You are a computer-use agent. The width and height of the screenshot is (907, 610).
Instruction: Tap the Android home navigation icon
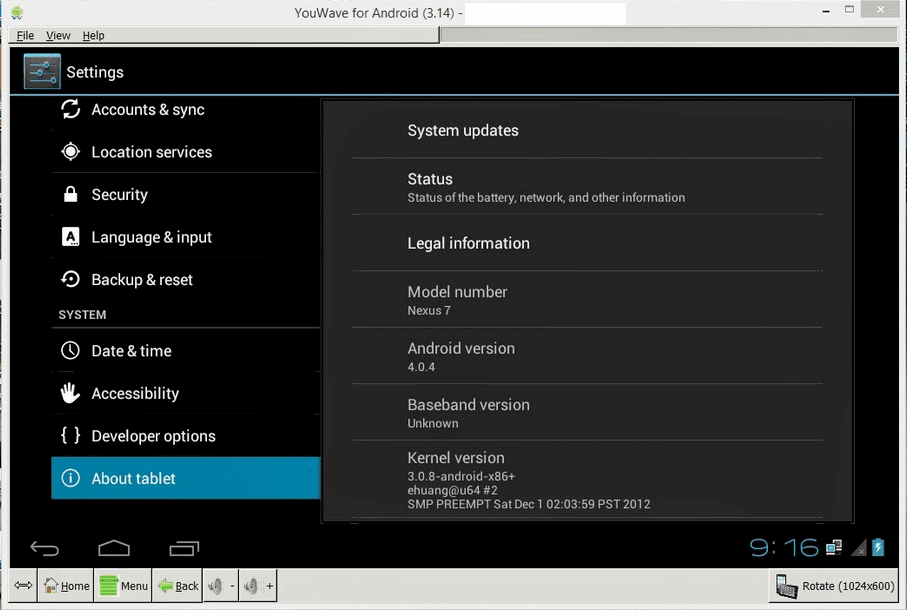[114, 548]
